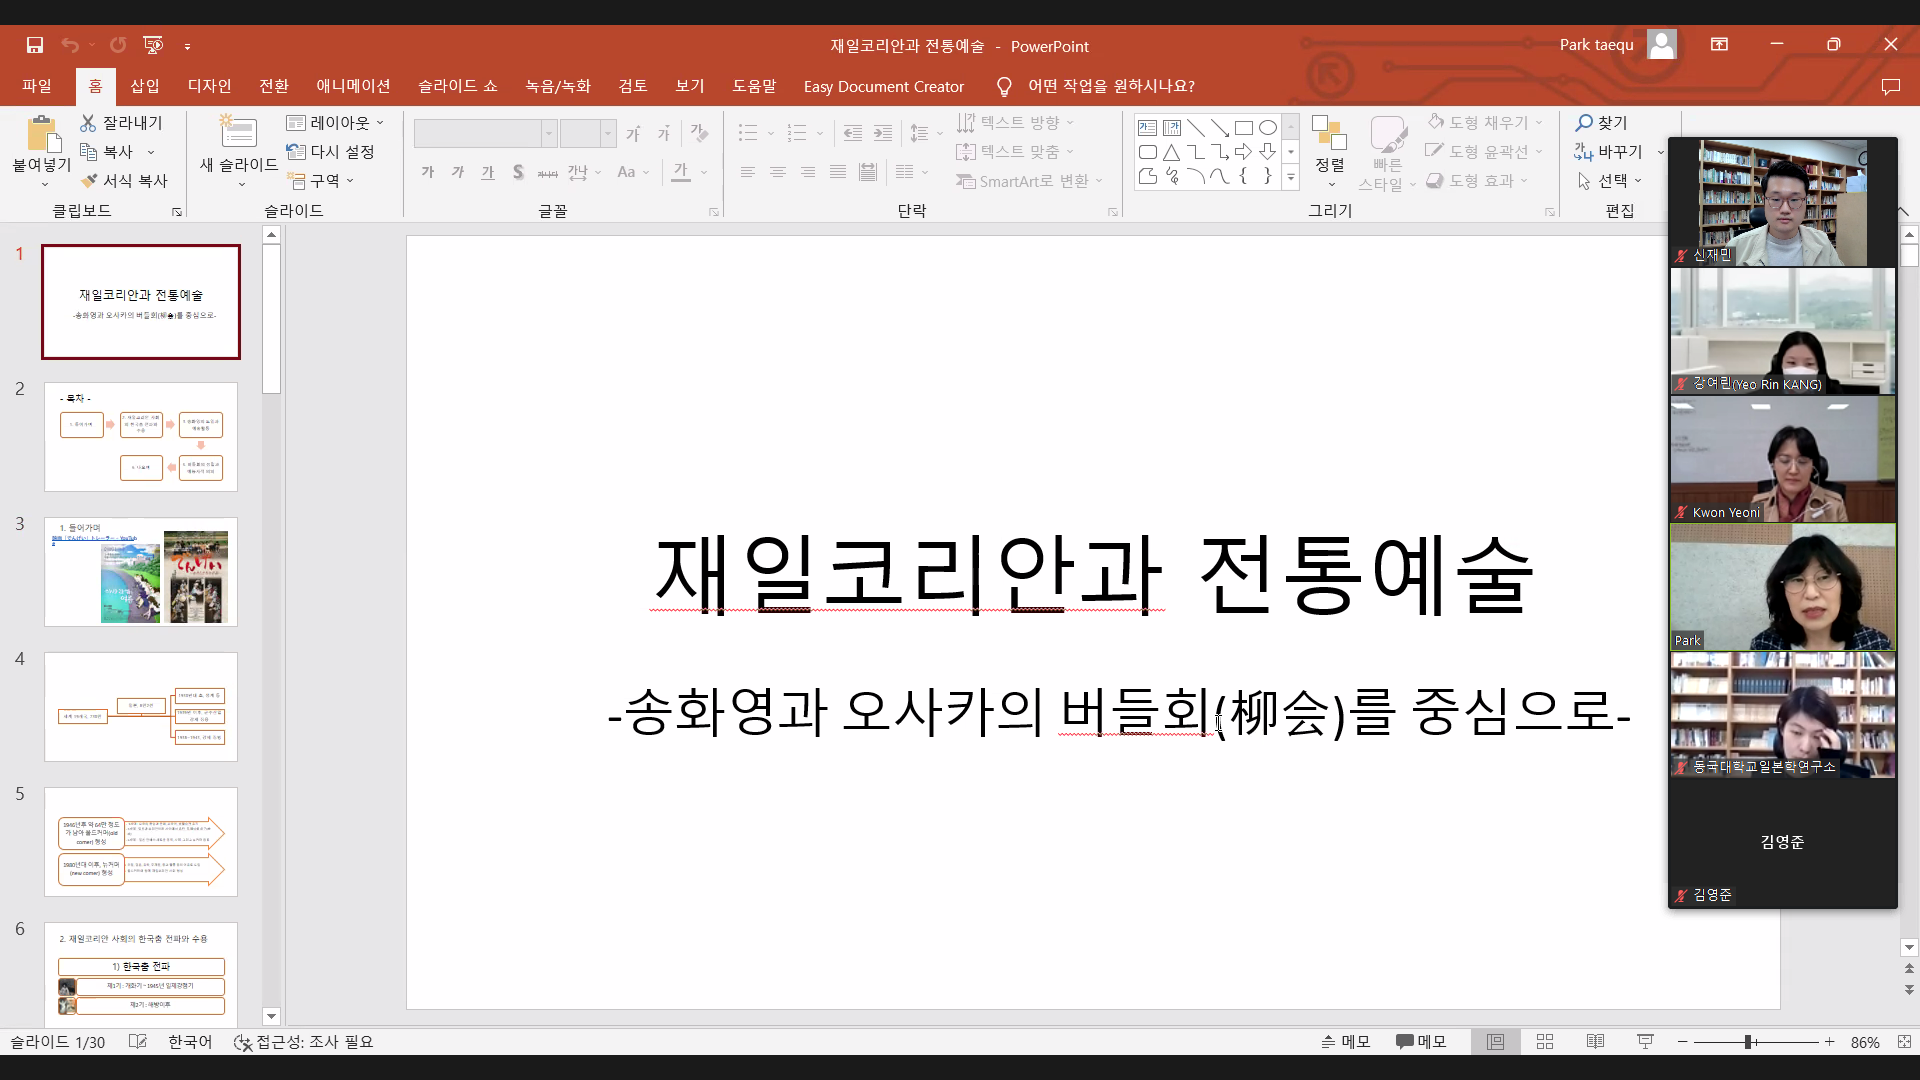Click decrease font size icon
This screenshot has height=1080, width=1920.
(x=663, y=133)
